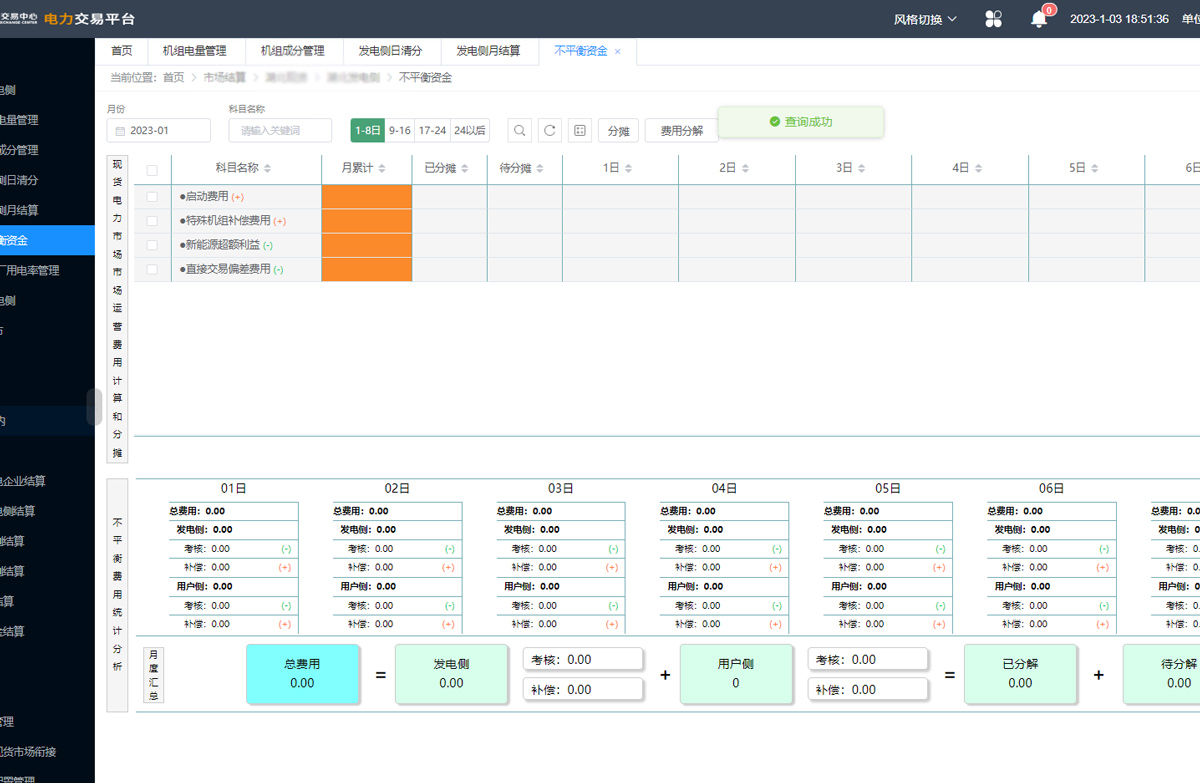Click the 06日 daily statistics heading
The height and width of the screenshot is (783, 1200).
pos(1051,489)
